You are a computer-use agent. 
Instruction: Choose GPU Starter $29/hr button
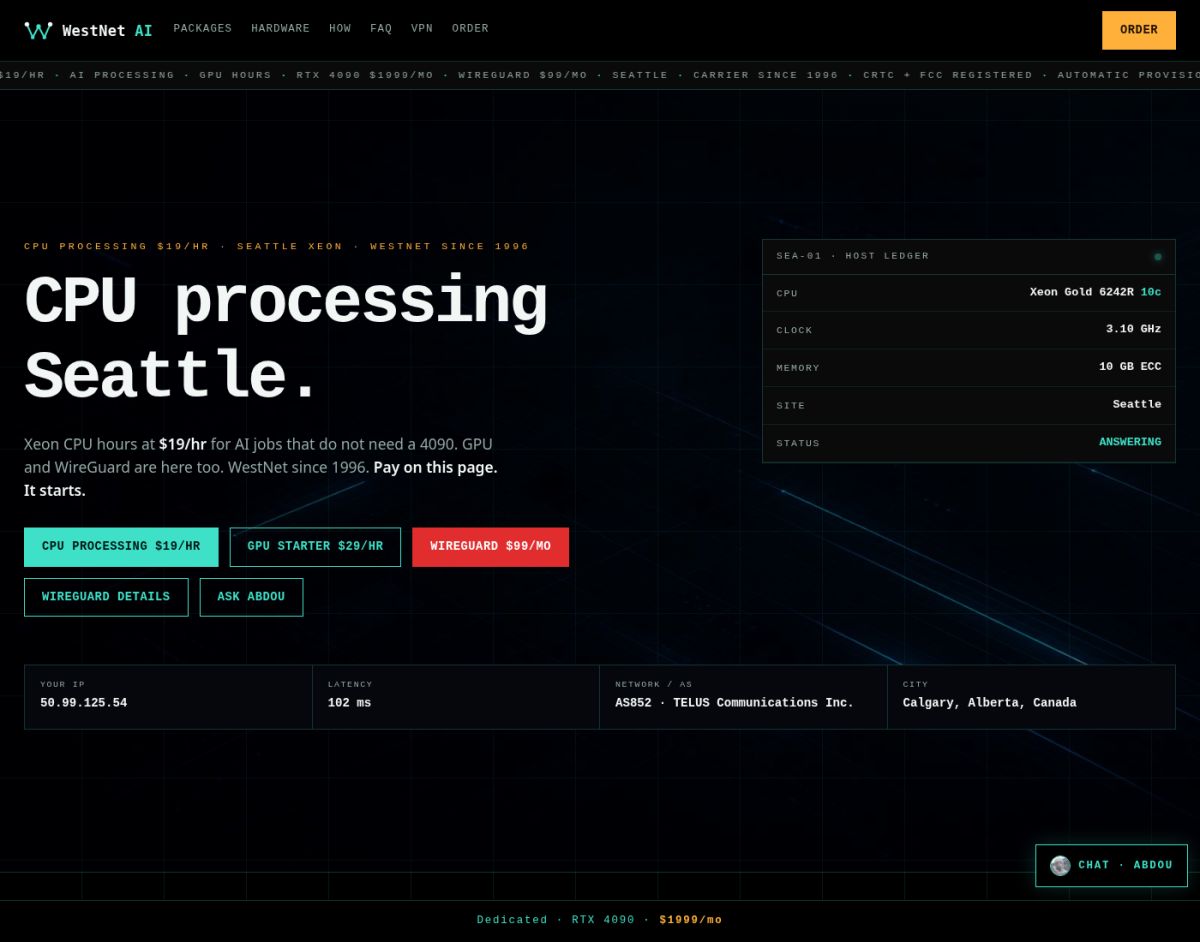click(315, 547)
